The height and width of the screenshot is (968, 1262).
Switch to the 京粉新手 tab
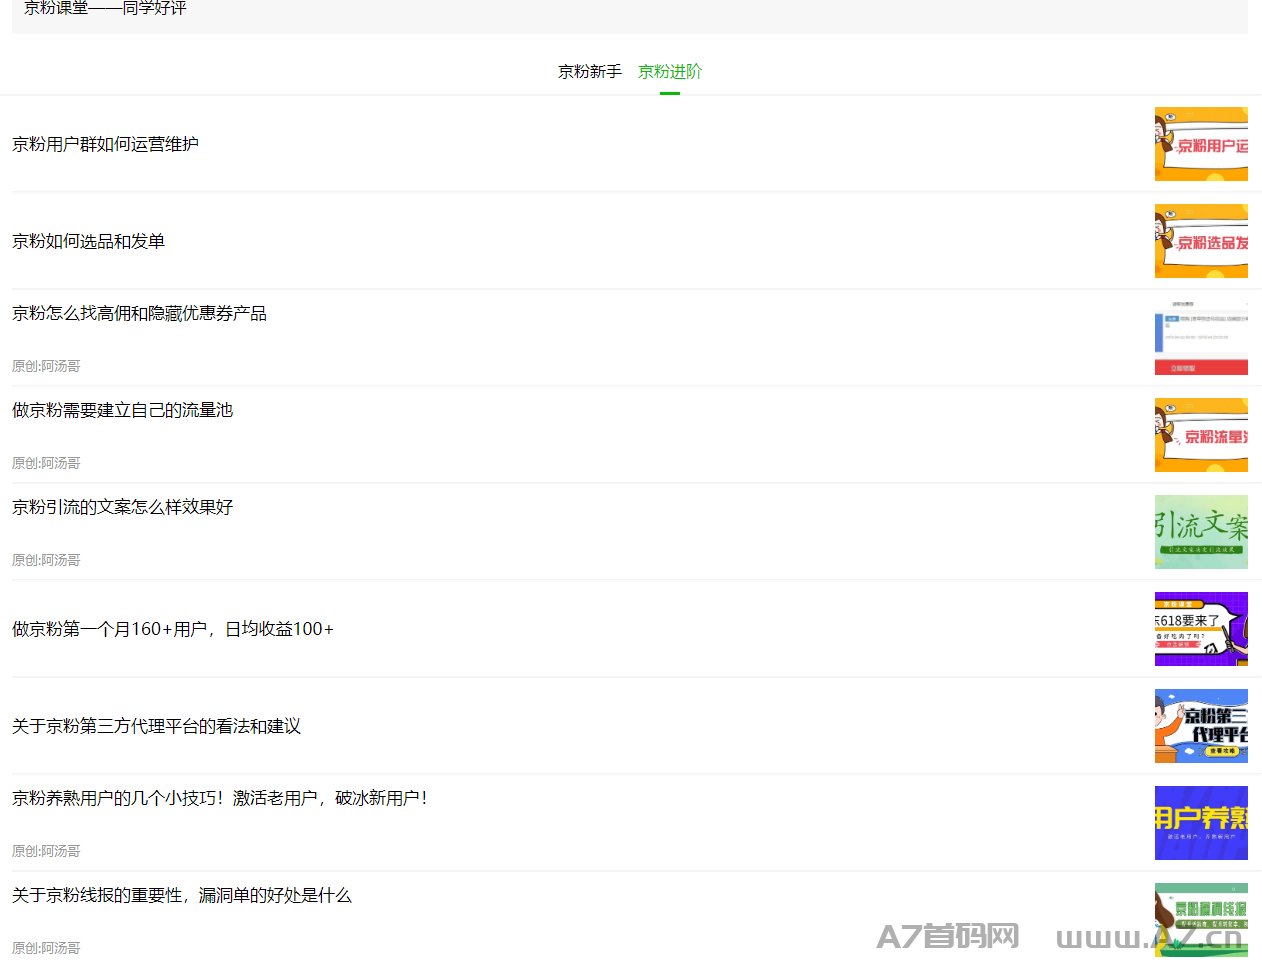pos(590,72)
